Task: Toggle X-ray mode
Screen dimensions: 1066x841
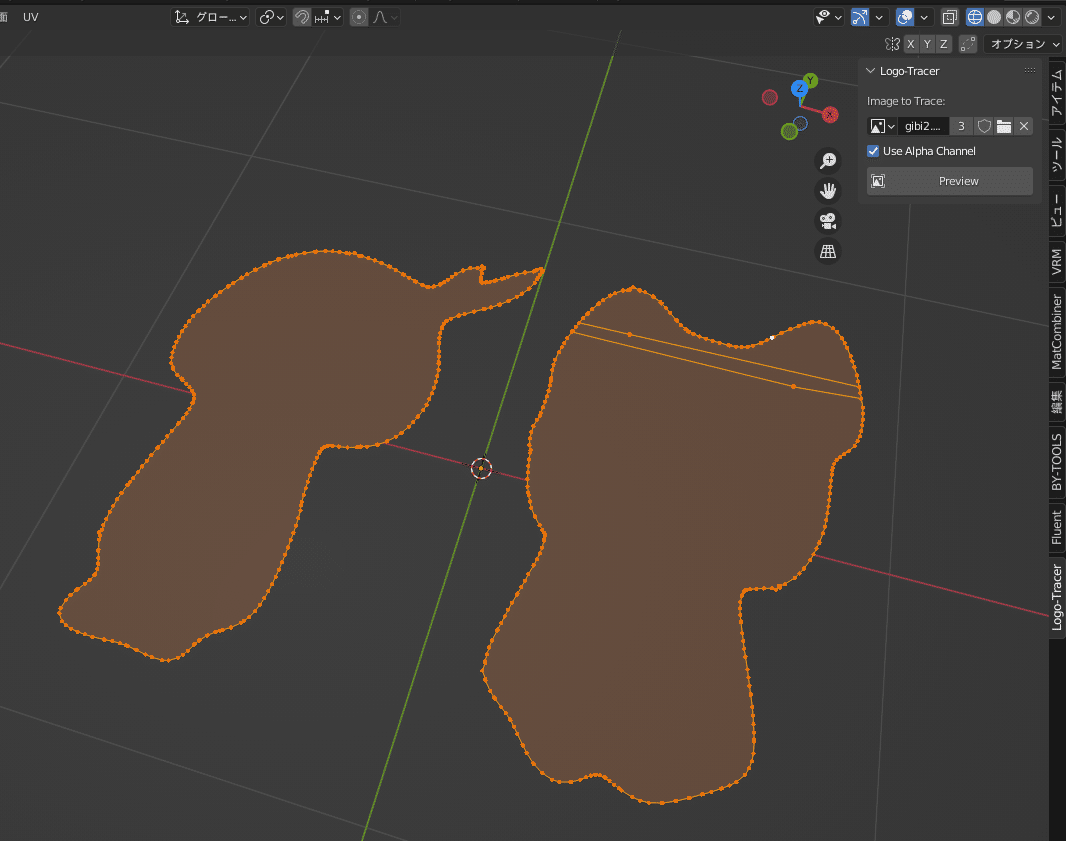Action: click(x=950, y=17)
